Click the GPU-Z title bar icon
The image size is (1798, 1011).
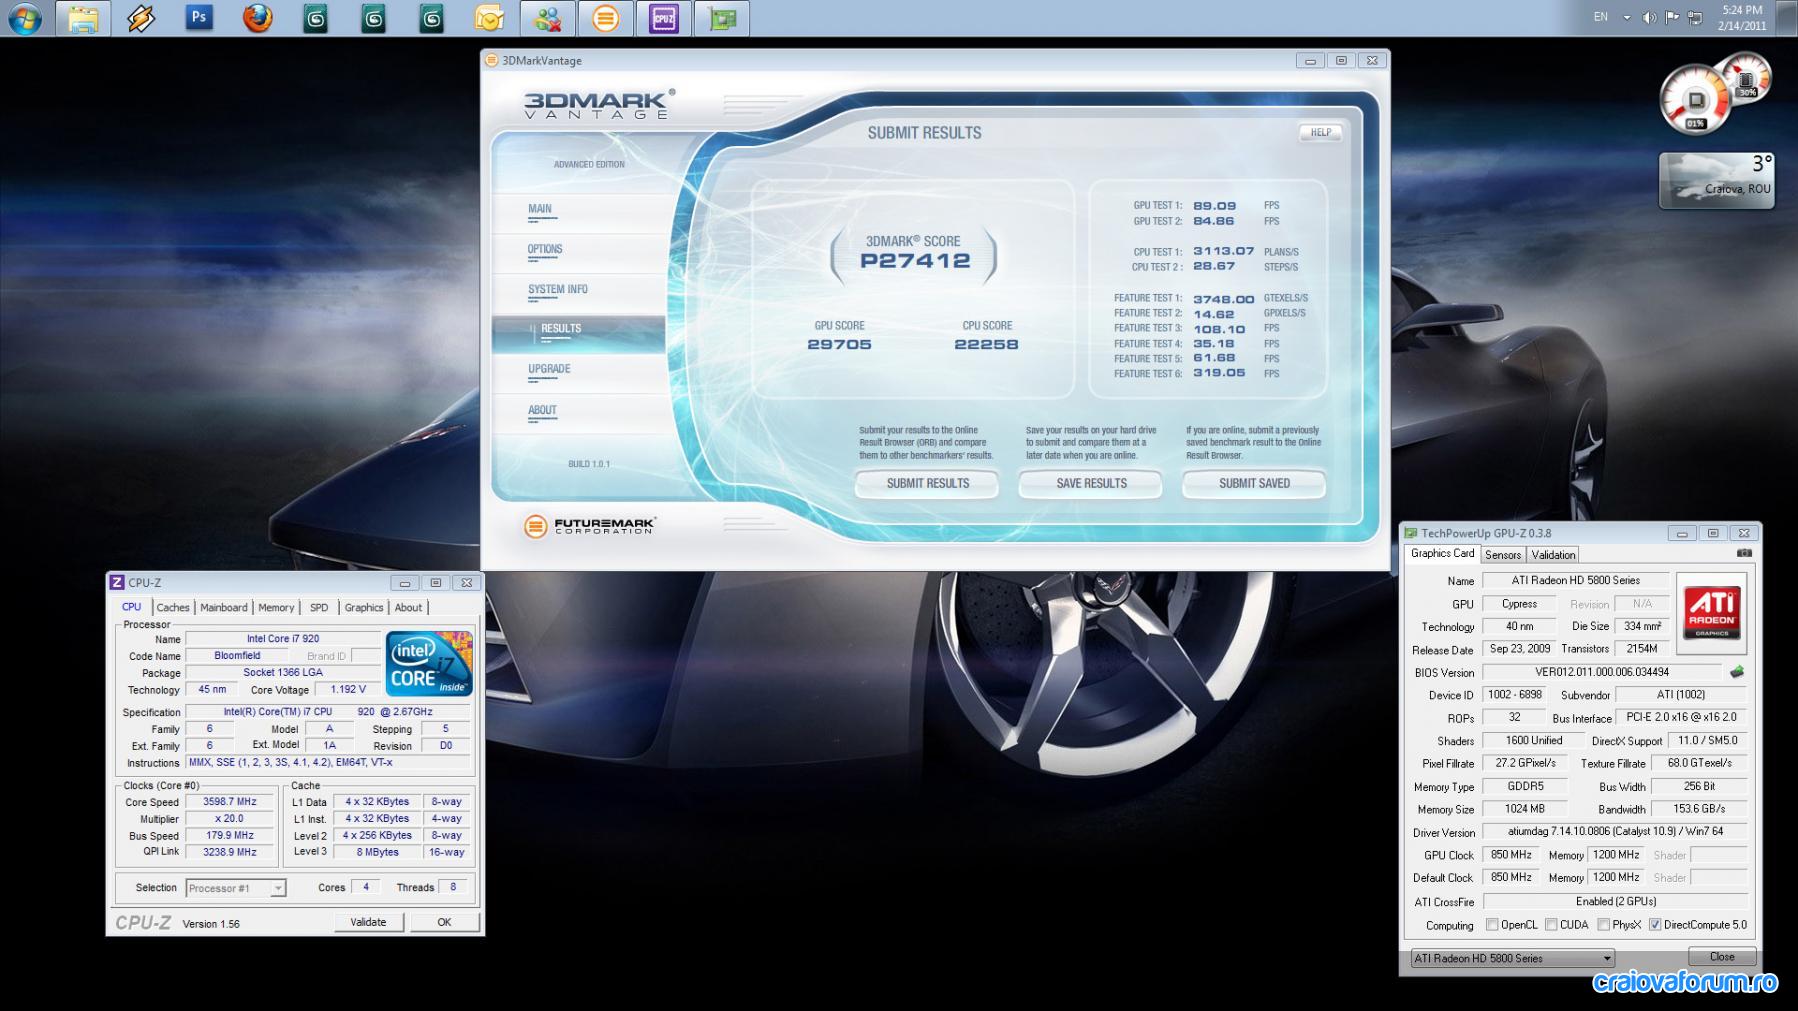click(1411, 533)
